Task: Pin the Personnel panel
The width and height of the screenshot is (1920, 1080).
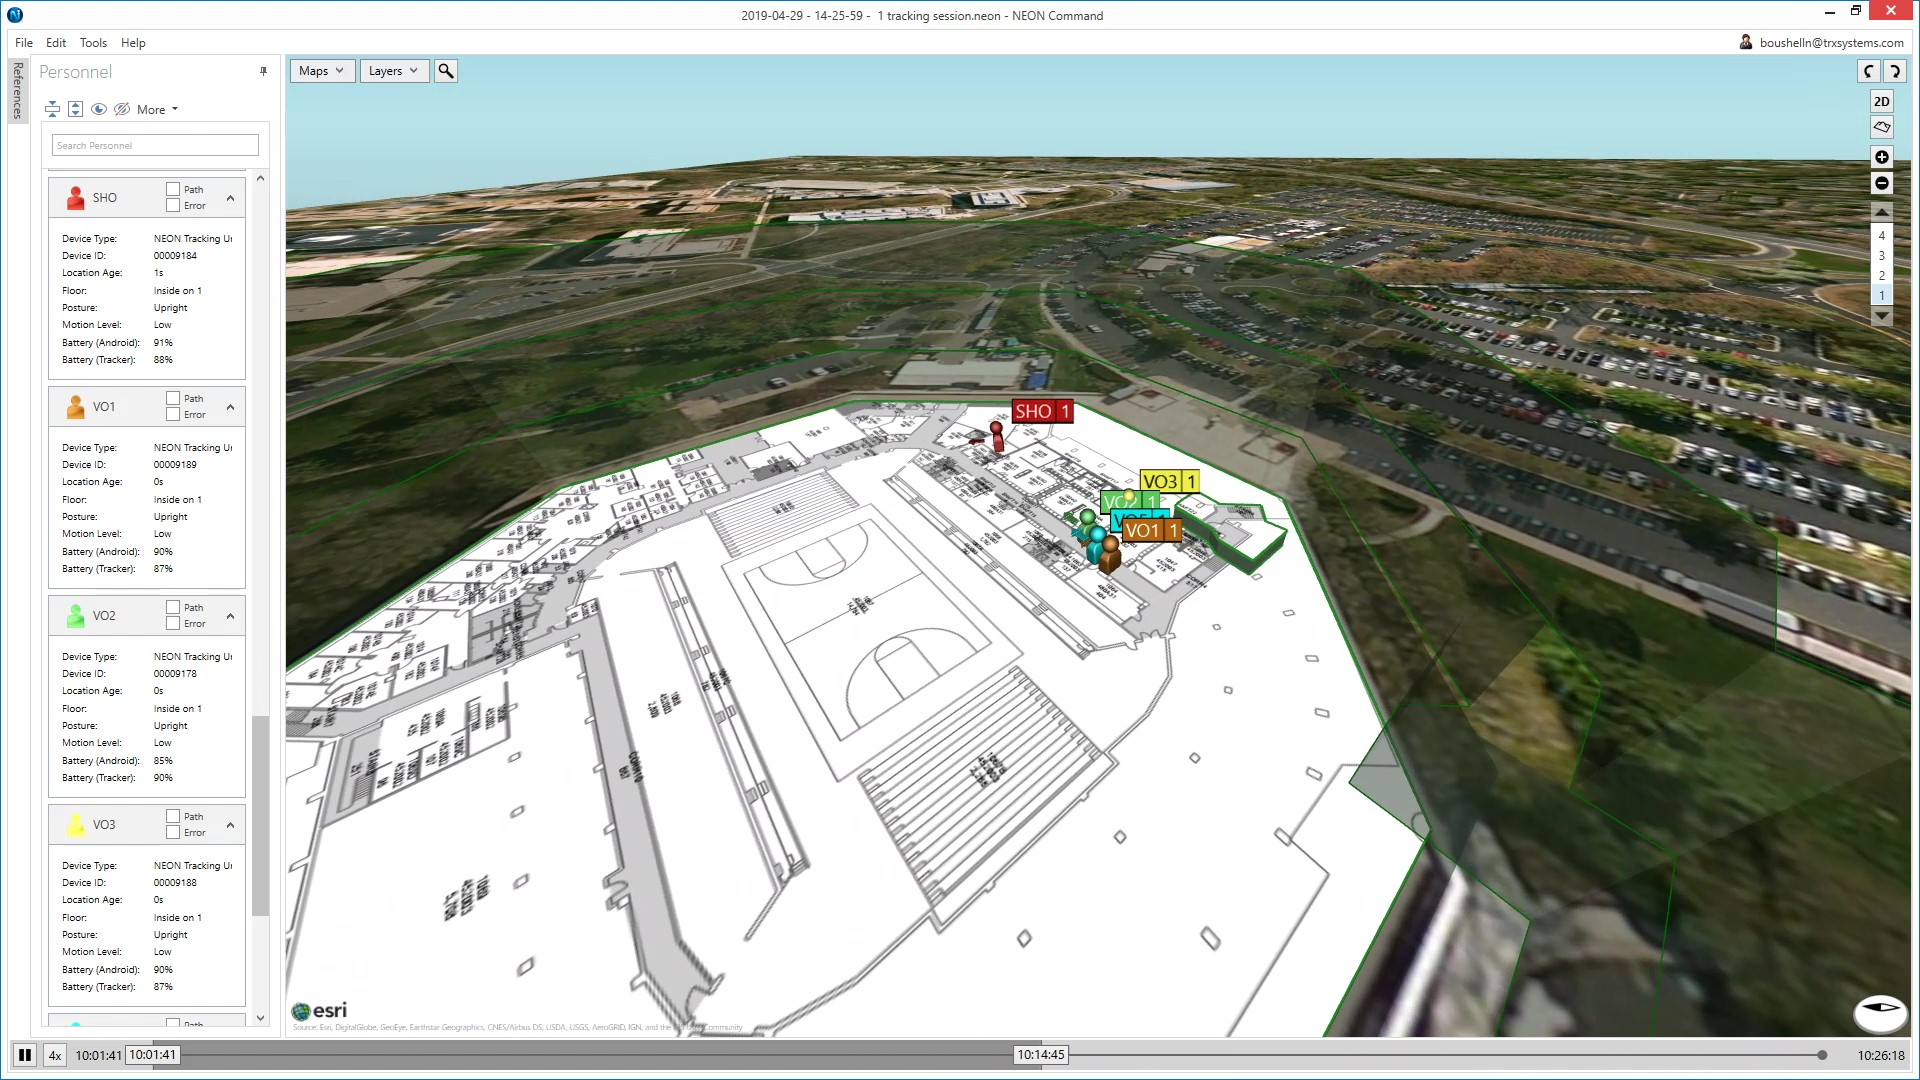Action: pyautogui.click(x=263, y=71)
